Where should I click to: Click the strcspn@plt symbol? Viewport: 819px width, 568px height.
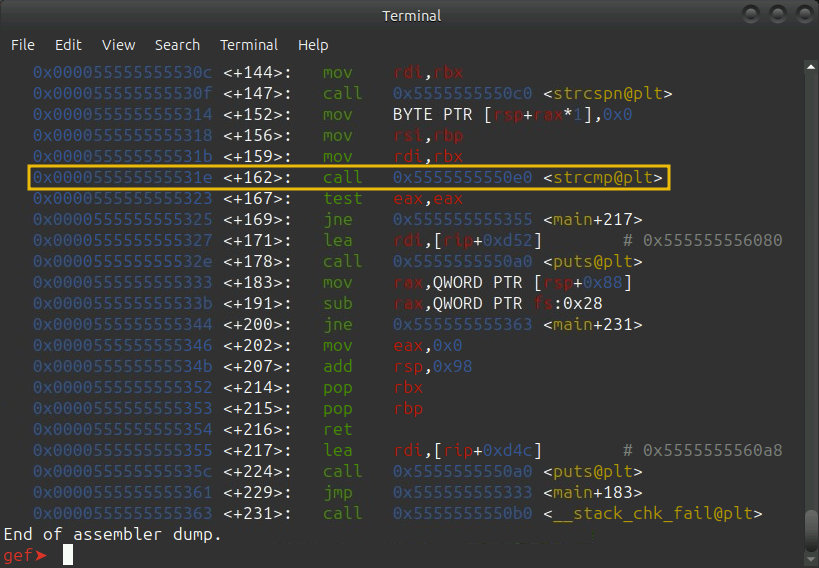pyautogui.click(x=608, y=93)
